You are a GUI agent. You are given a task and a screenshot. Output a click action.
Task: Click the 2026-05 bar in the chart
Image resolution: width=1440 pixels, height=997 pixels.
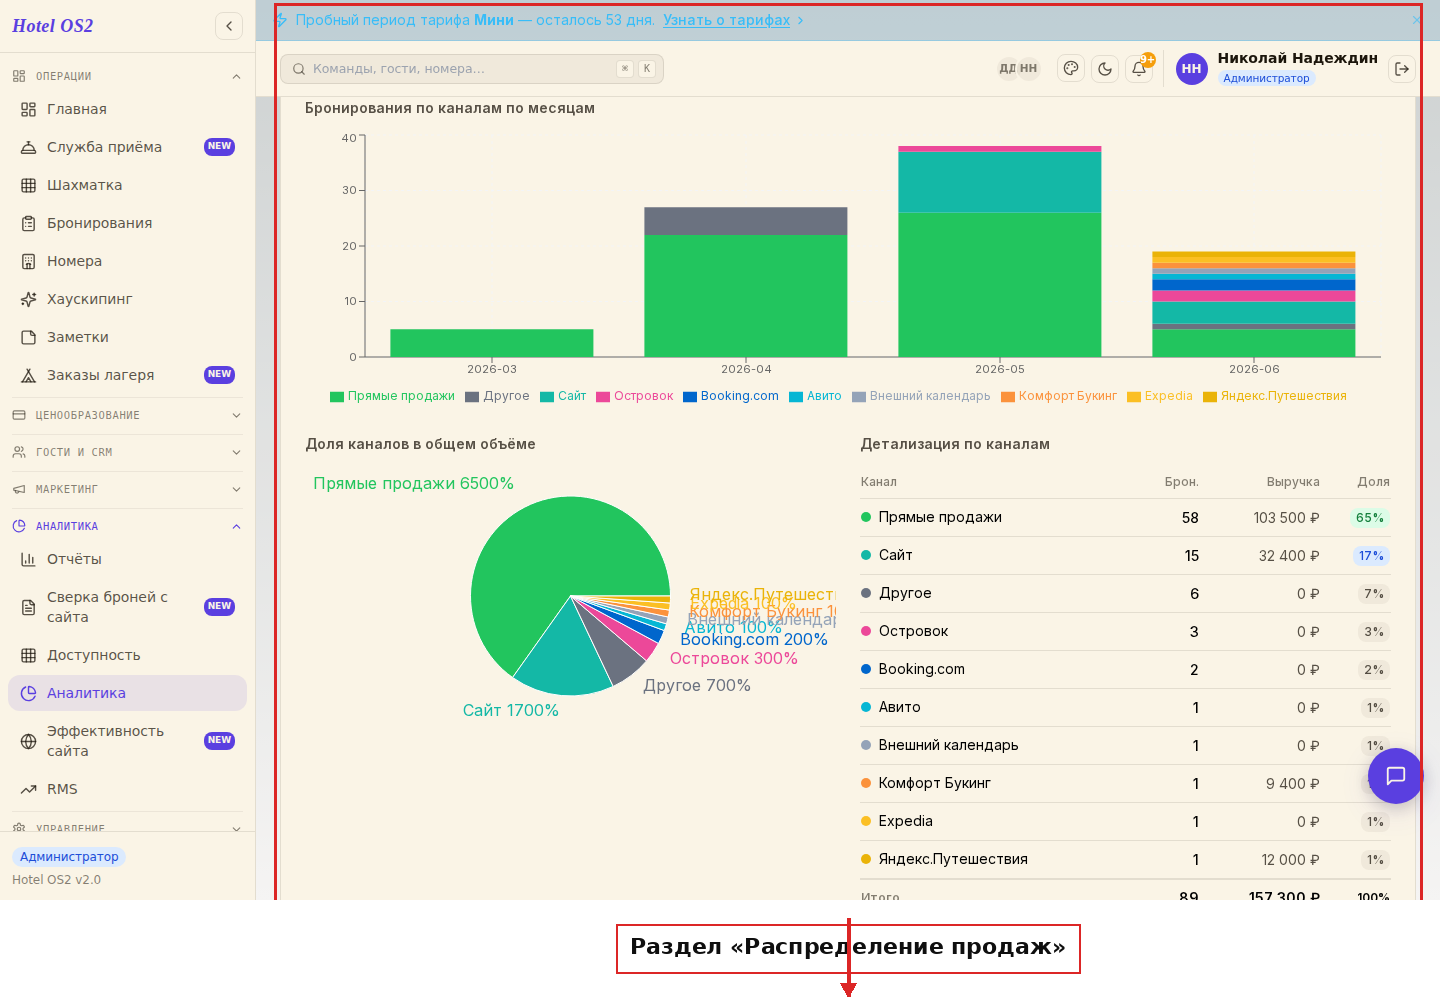coord(1000,252)
